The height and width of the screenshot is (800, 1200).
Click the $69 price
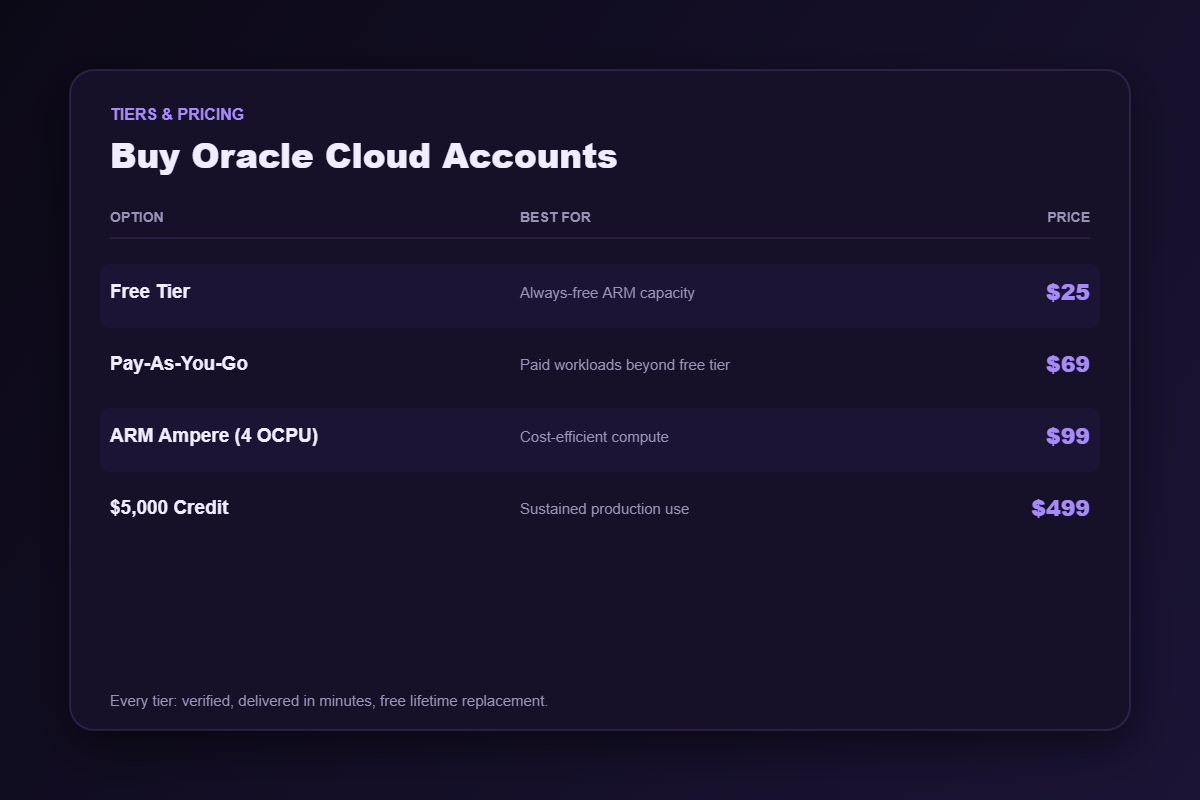(x=1068, y=364)
